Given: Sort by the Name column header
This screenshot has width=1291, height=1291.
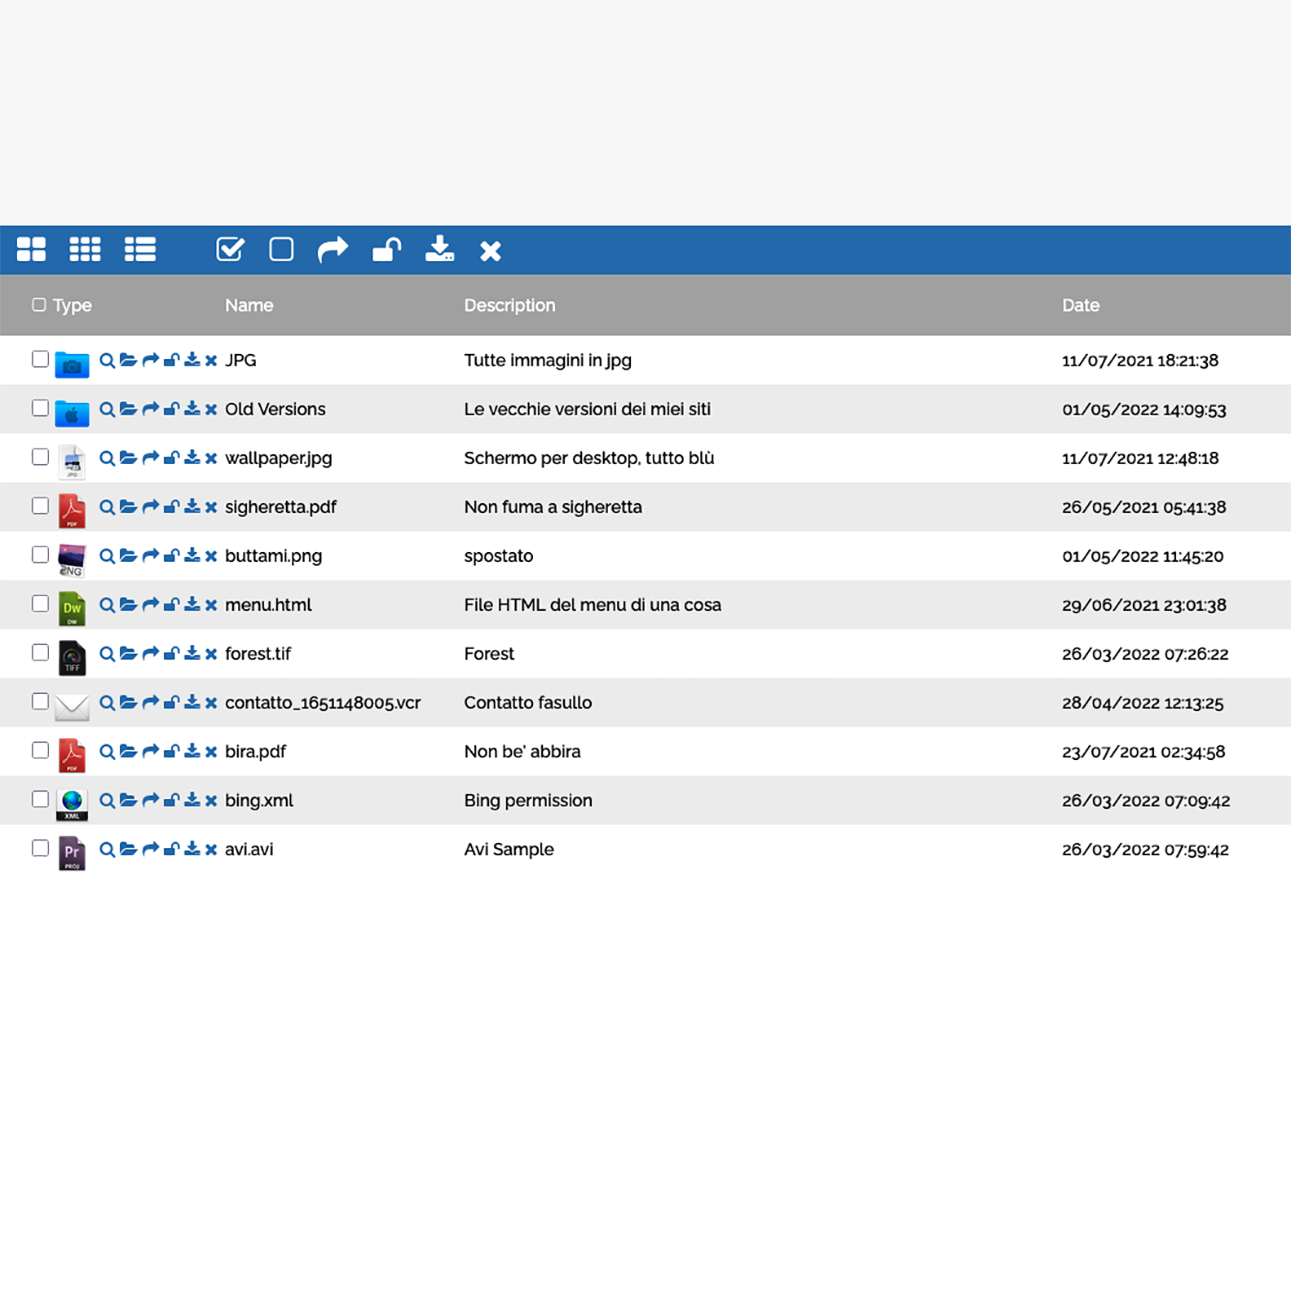Looking at the screenshot, I should coord(249,305).
